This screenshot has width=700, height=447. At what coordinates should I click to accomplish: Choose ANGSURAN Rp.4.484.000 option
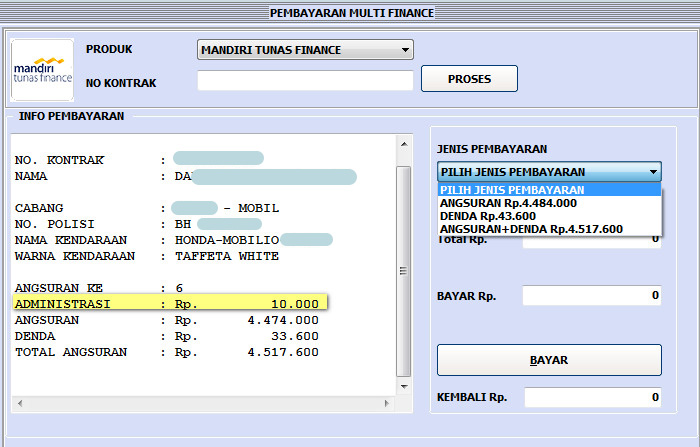549,203
